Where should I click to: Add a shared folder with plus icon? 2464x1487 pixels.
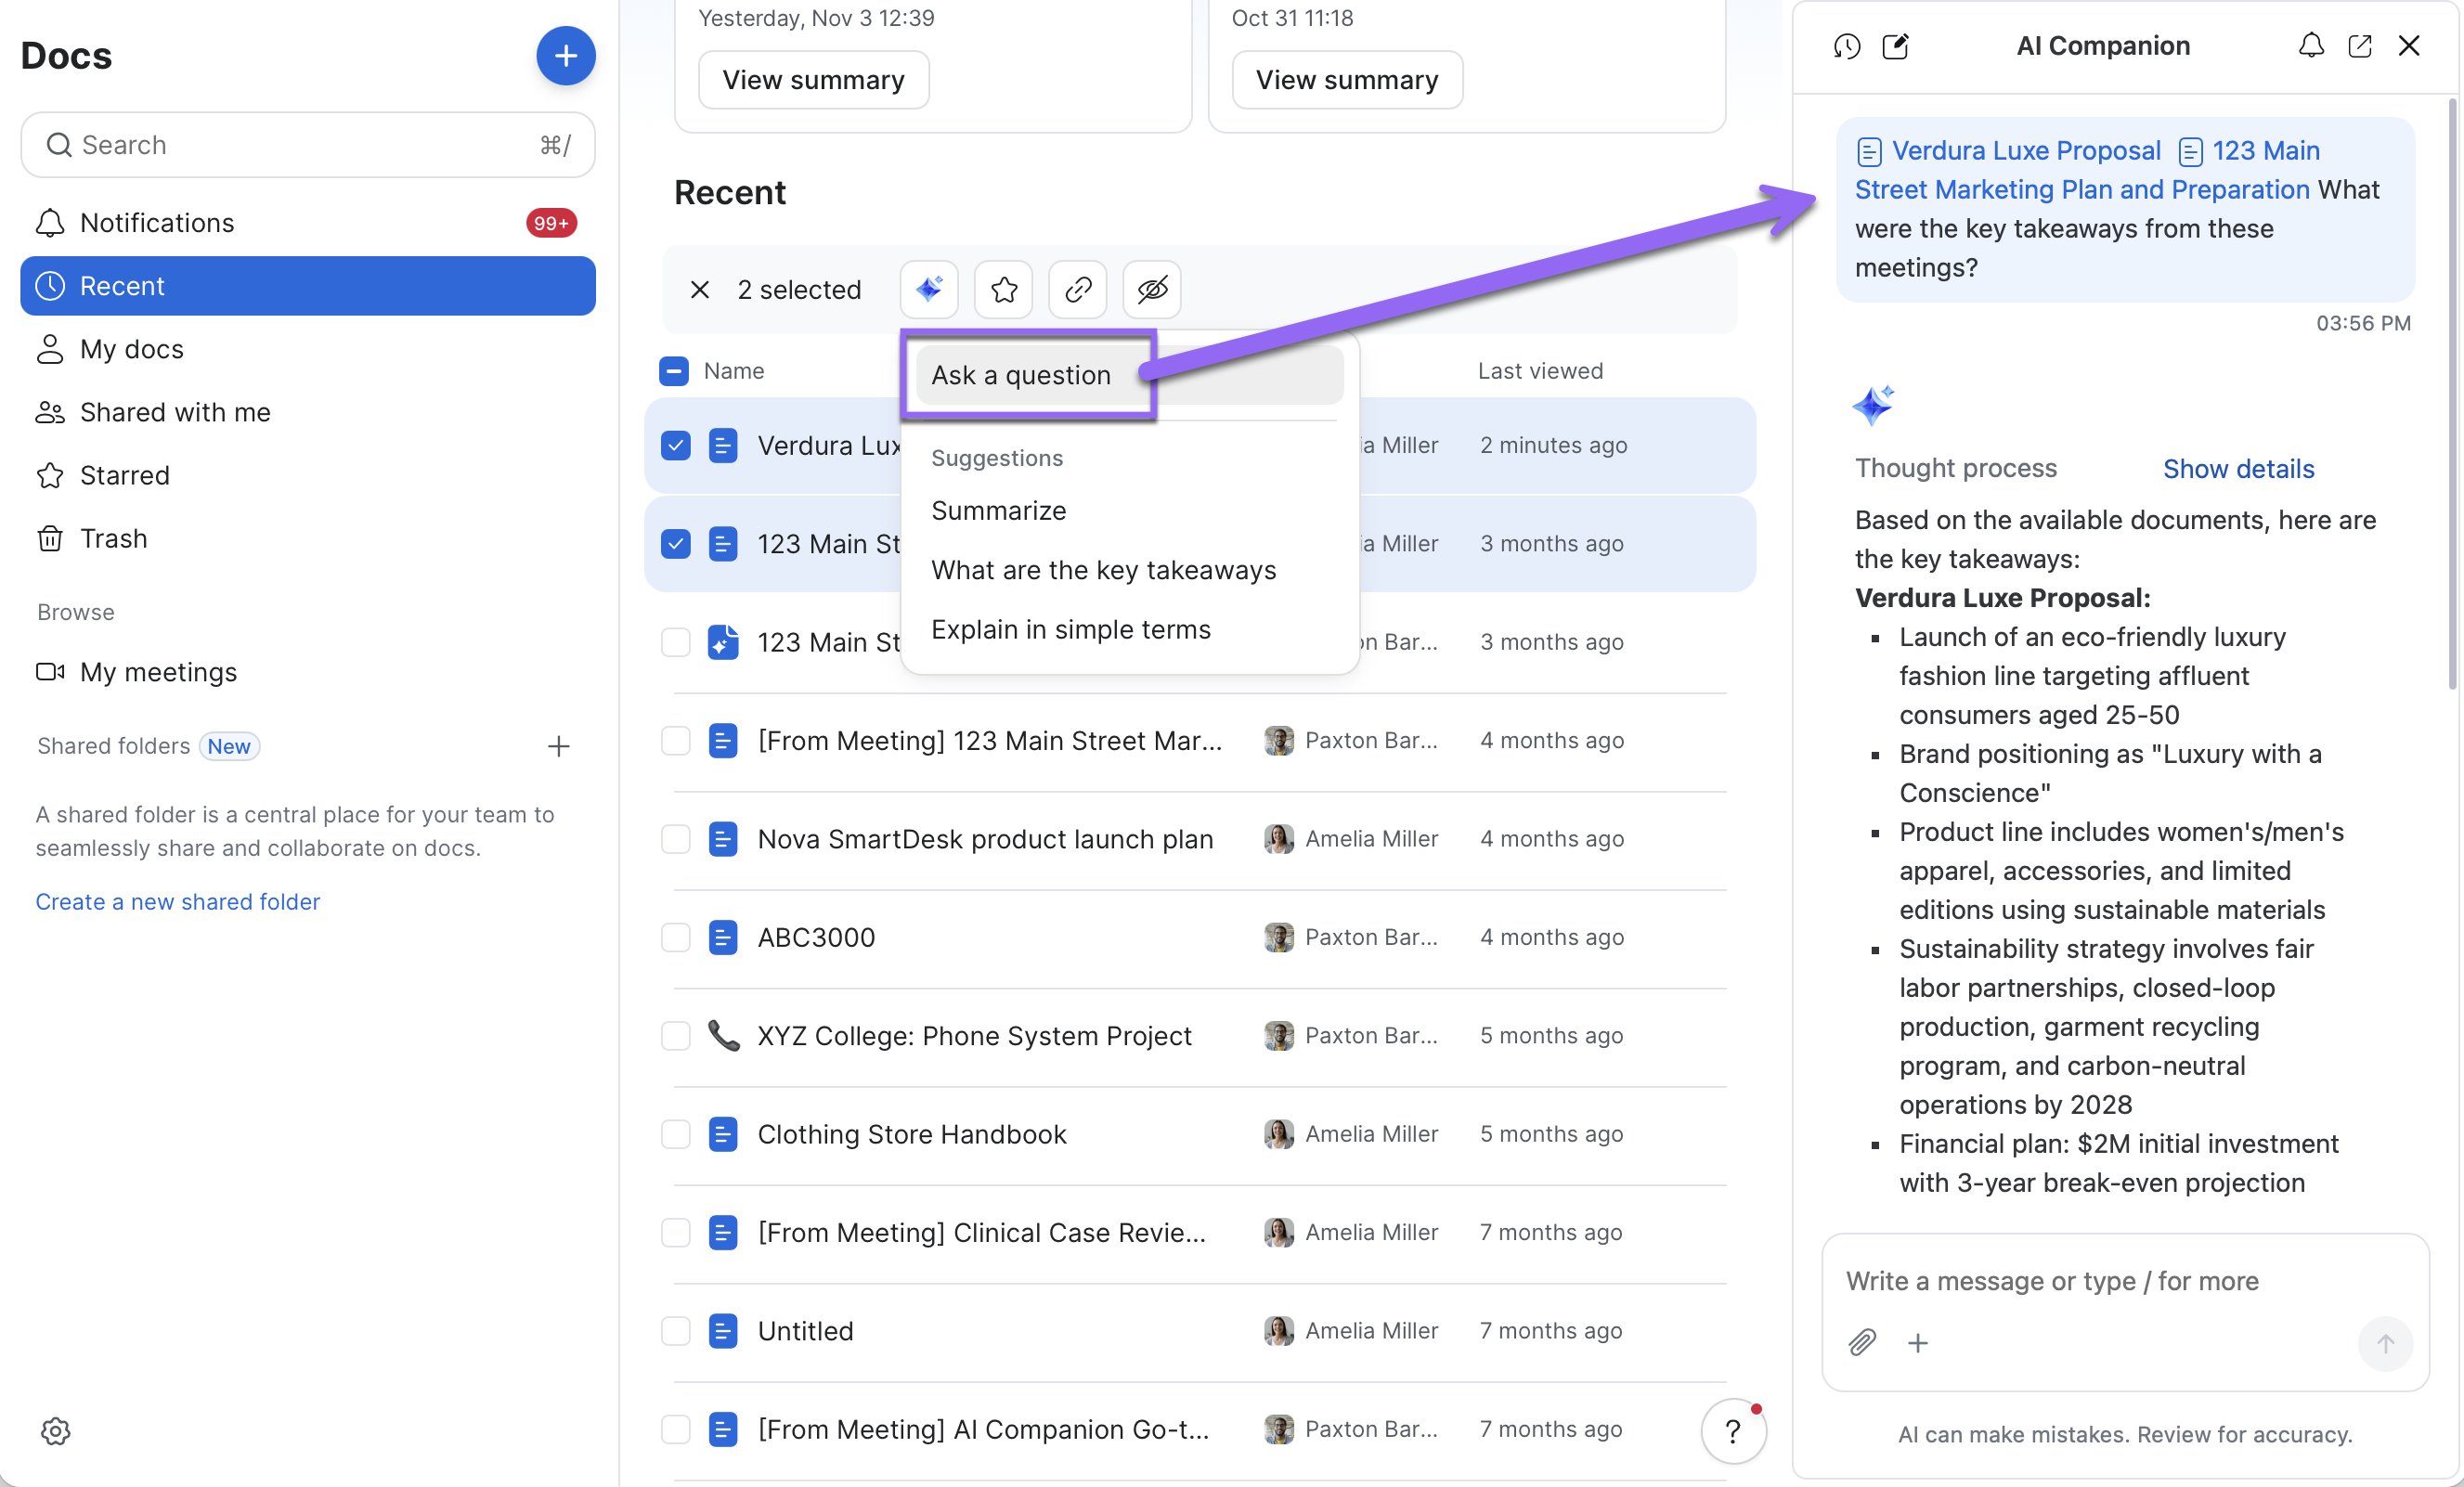click(559, 746)
